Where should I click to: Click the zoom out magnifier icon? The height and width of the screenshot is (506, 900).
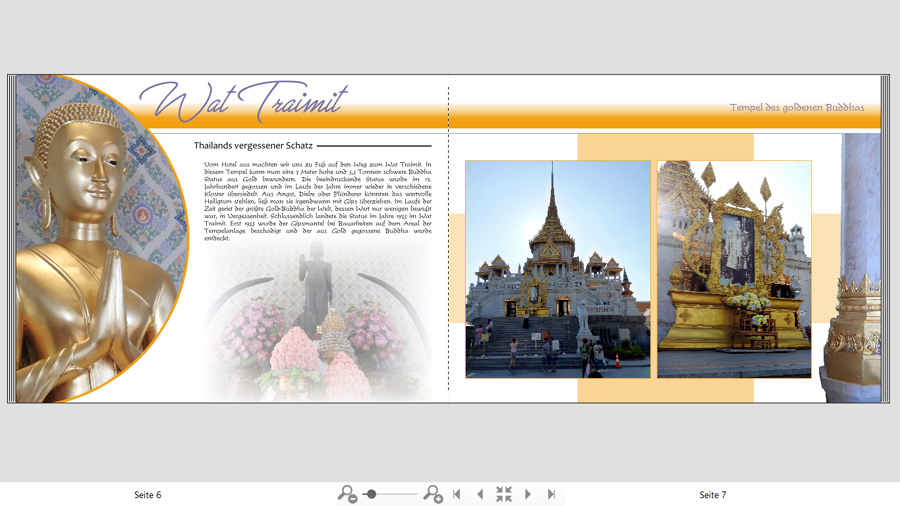[x=347, y=494]
